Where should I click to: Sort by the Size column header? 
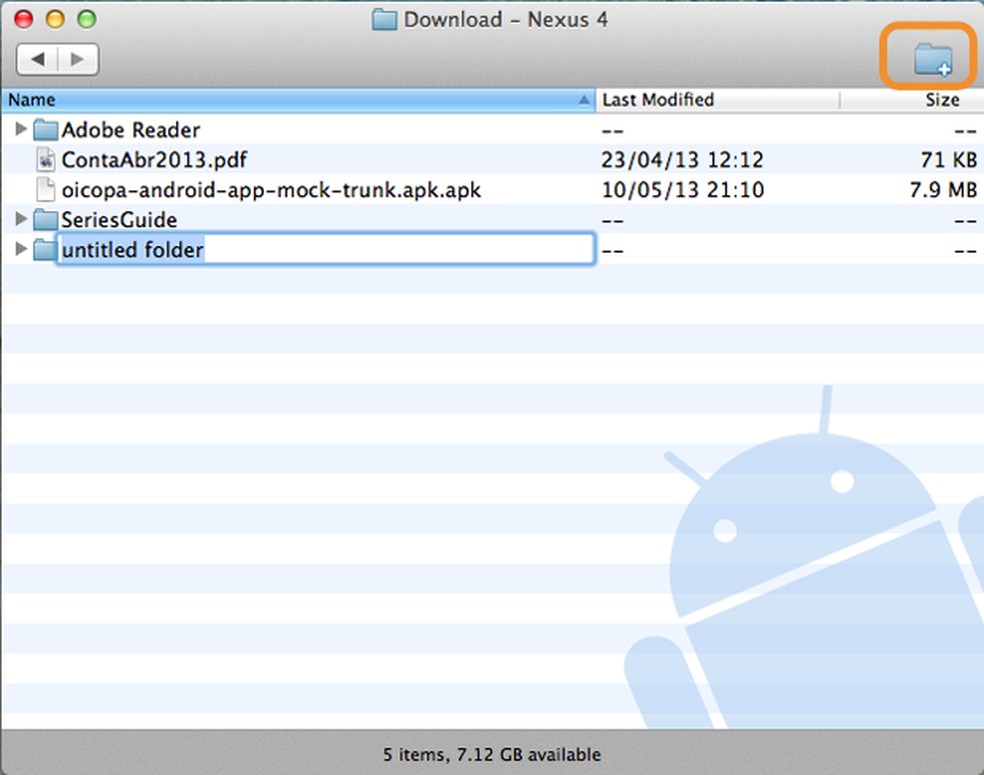[x=912, y=100]
